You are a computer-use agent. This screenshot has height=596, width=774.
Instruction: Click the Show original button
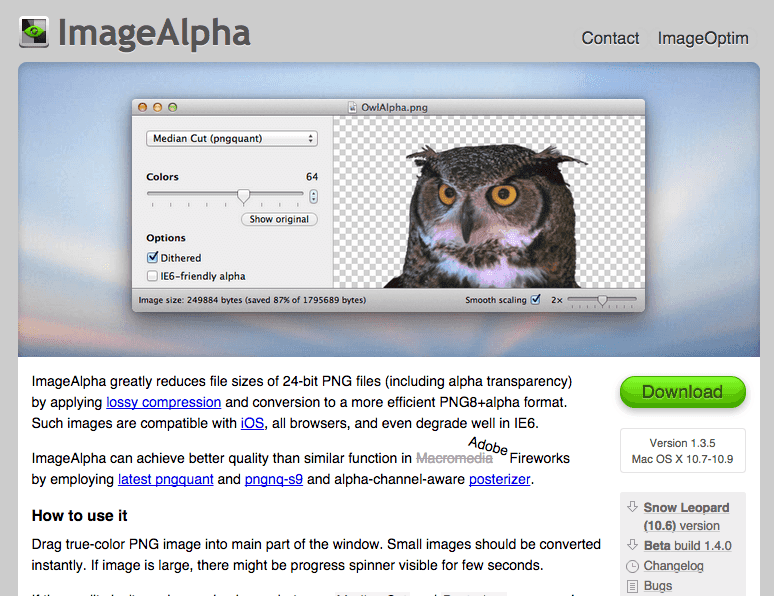pyautogui.click(x=279, y=219)
